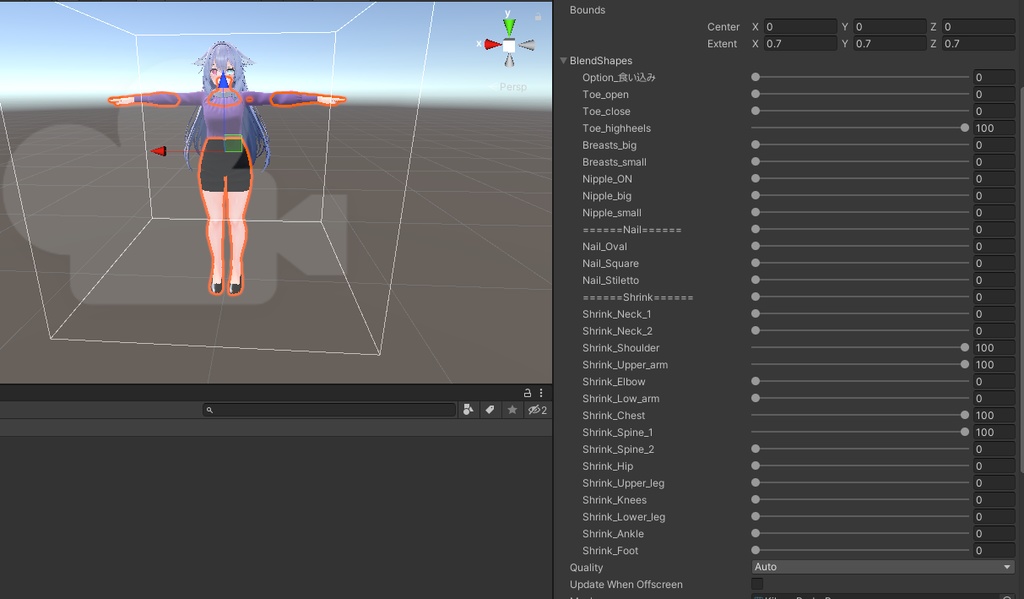1024x599 pixels.
Task: Click the Shrink_Upper_arm slider handle
Action: [965, 364]
